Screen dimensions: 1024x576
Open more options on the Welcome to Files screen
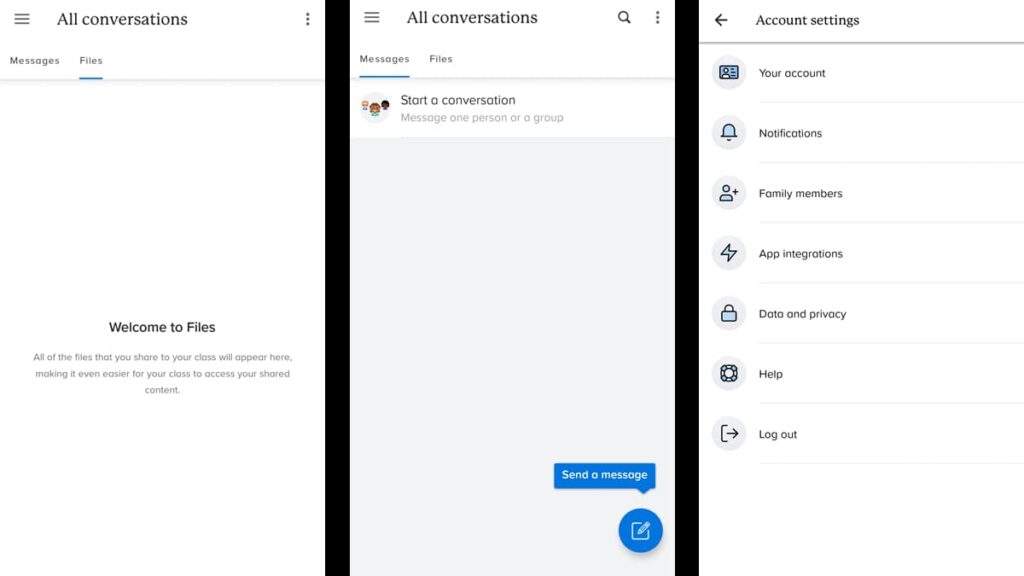point(307,19)
